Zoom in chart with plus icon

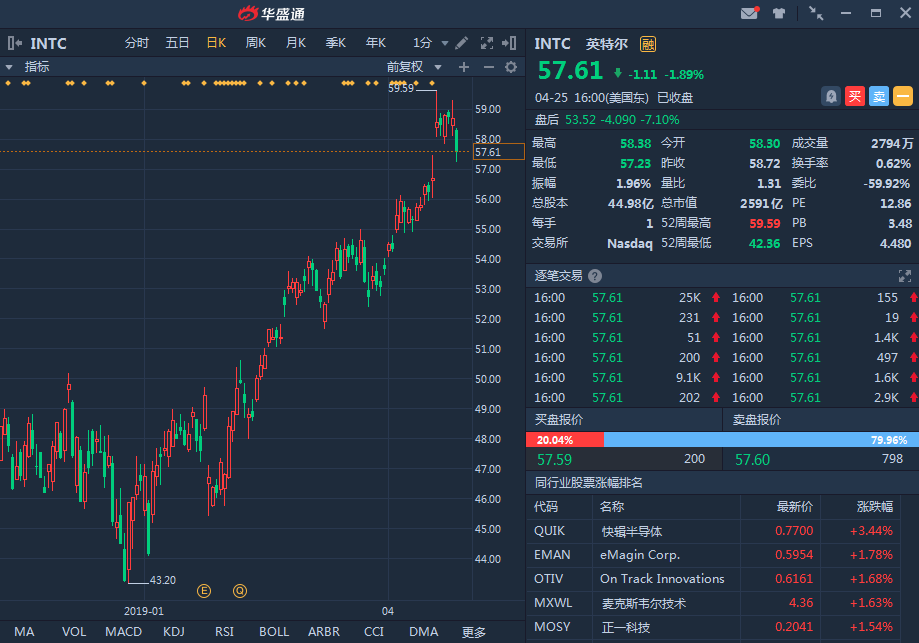(x=464, y=67)
